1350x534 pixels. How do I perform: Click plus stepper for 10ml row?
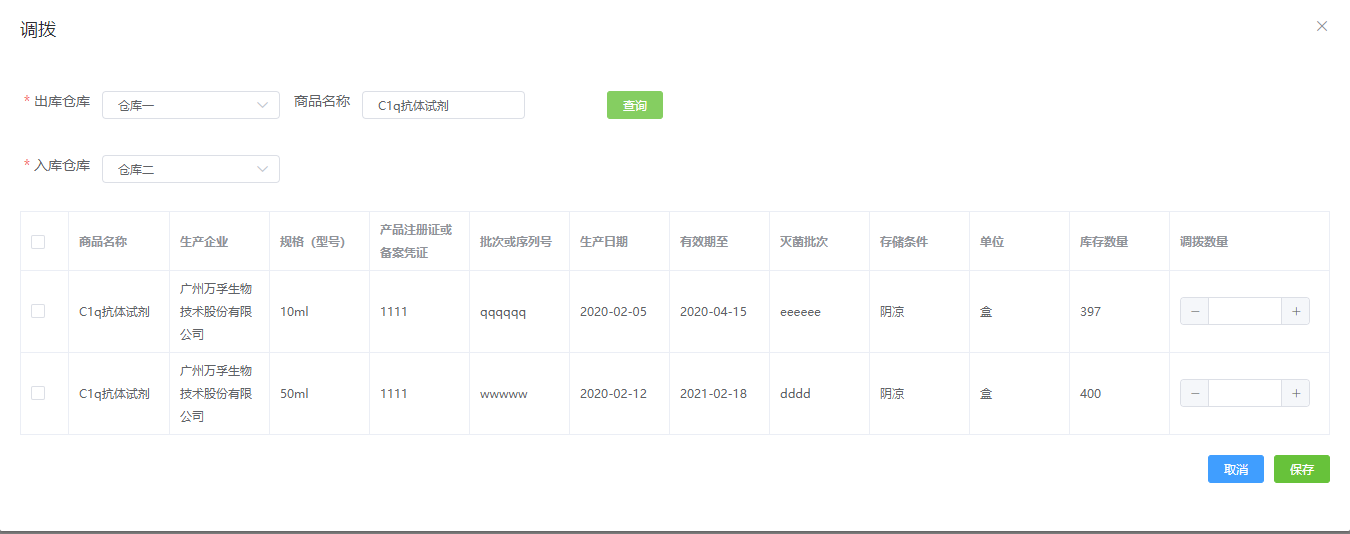click(1295, 312)
